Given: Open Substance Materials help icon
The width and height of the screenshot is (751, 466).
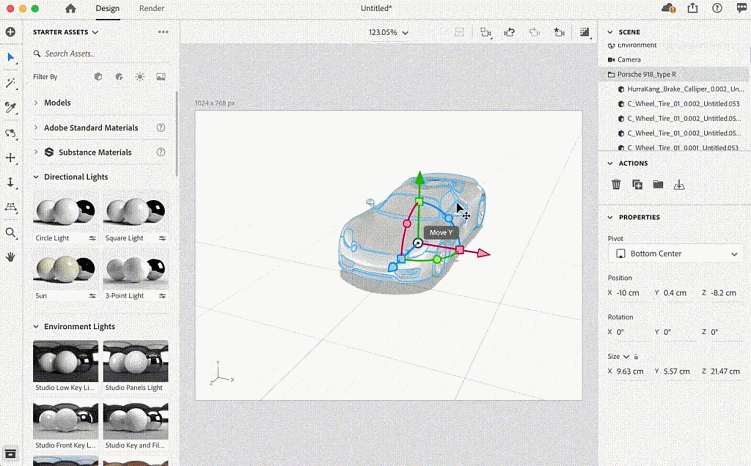Looking at the screenshot, I should (x=161, y=152).
